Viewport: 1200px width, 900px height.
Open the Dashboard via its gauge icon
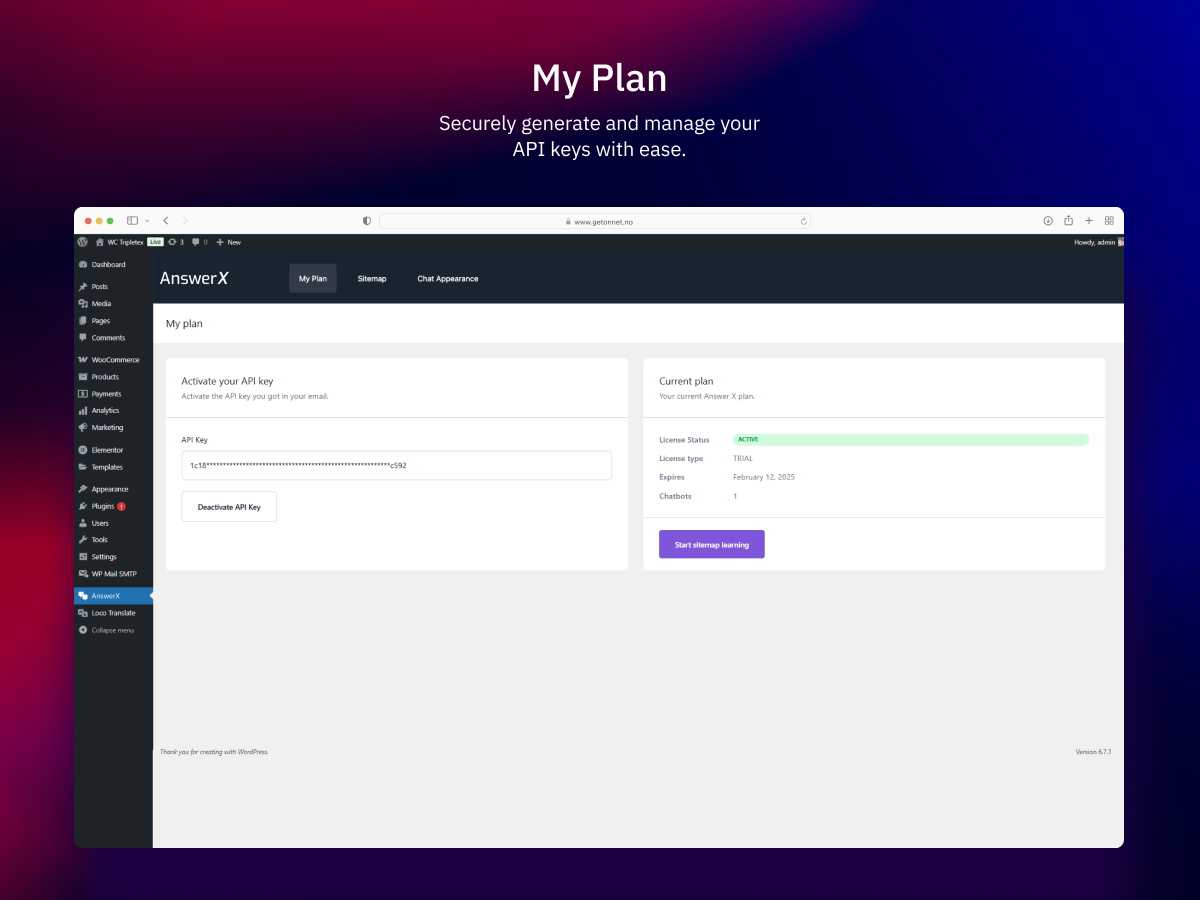pyautogui.click(x=83, y=265)
